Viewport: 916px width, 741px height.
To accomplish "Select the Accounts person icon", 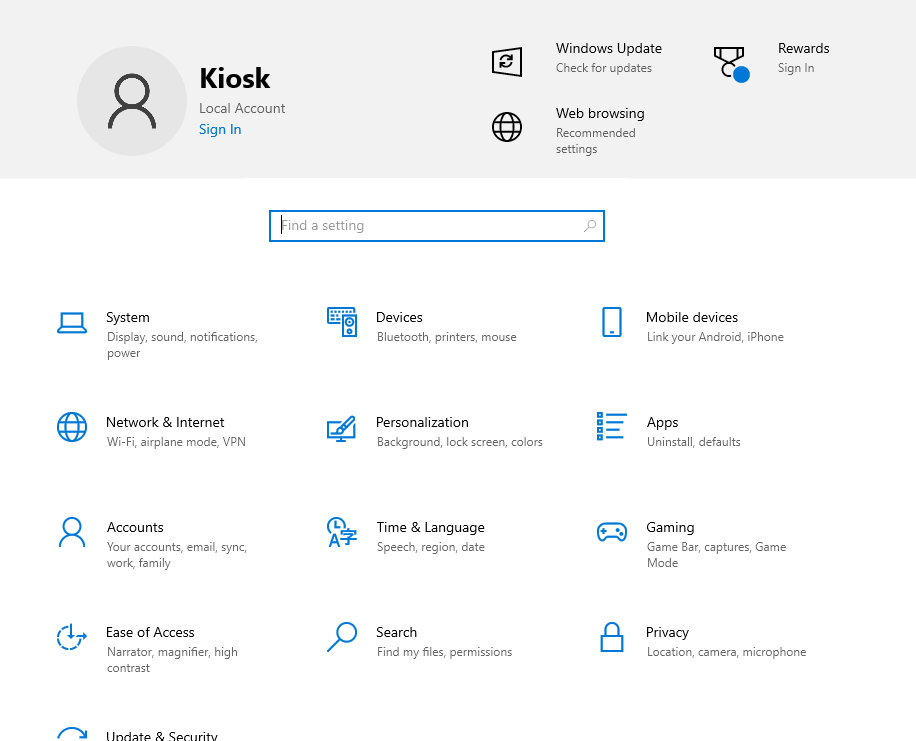I will coord(72,532).
